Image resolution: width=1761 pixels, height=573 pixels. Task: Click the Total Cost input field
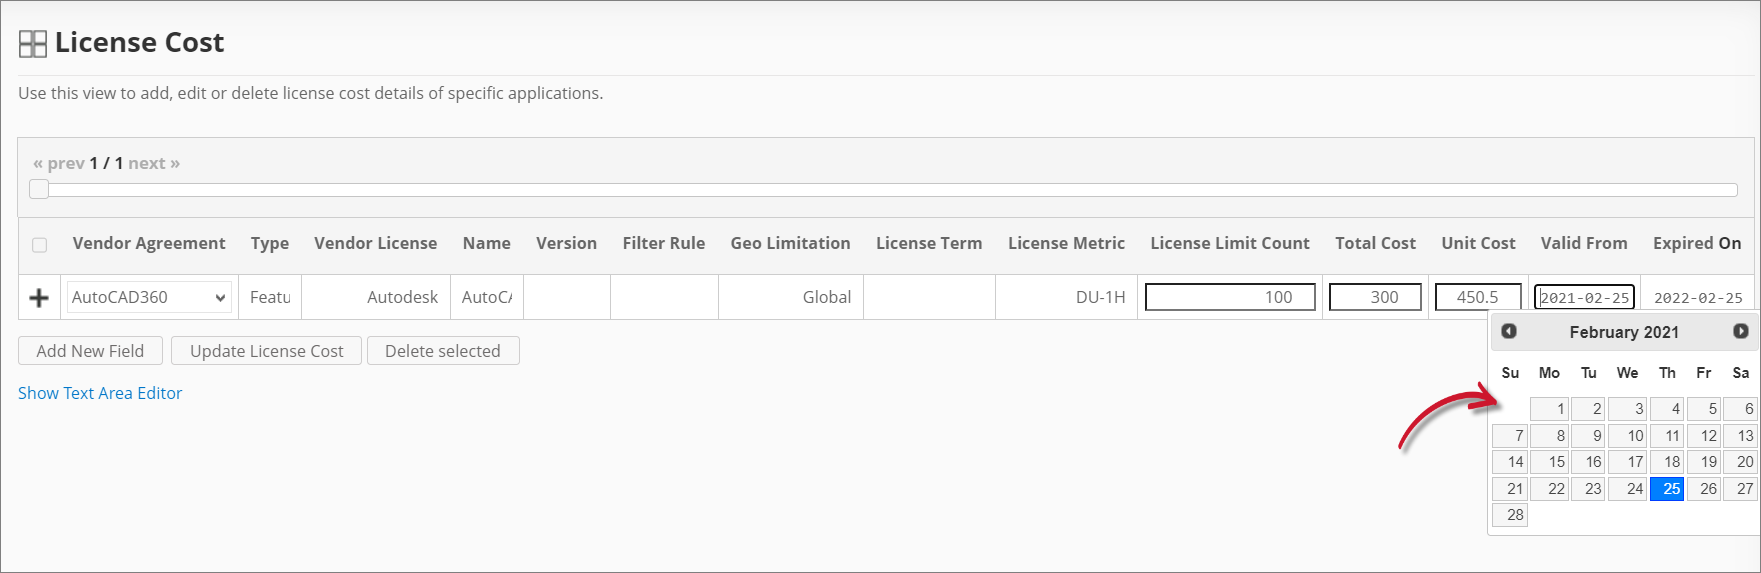[1374, 297]
